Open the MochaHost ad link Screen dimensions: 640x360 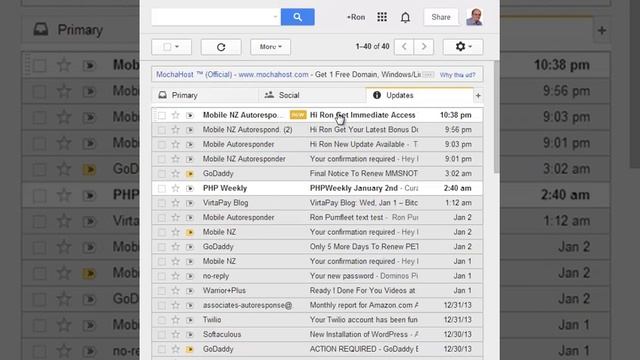point(232,75)
